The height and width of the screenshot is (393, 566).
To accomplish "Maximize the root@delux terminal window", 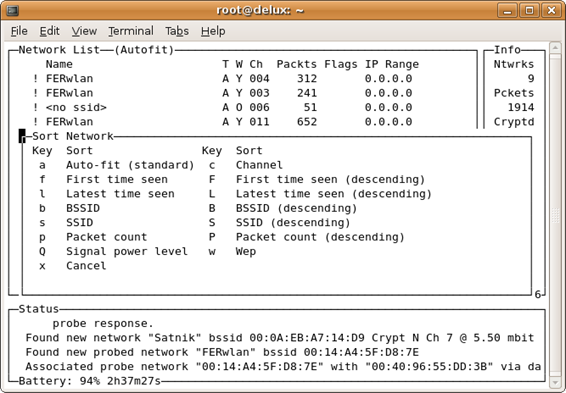I will pyautogui.click(x=529, y=10).
